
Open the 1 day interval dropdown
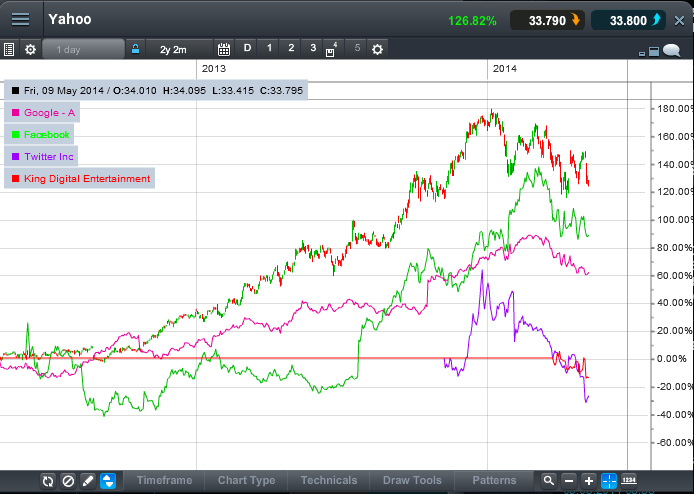[83, 49]
